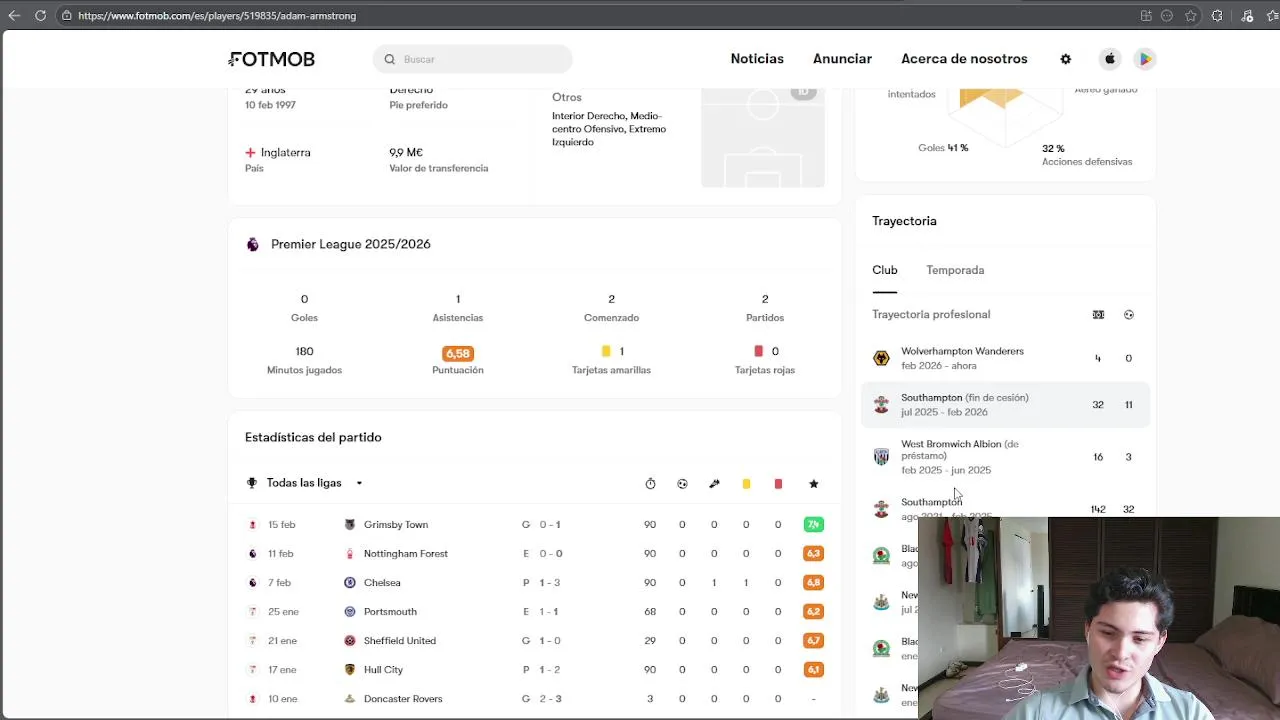The width and height of the screenshot is (1280, 720).
Task: Click the 9,9 M€ transfer value
Action: pyautogui.click(x=406, y=153)
